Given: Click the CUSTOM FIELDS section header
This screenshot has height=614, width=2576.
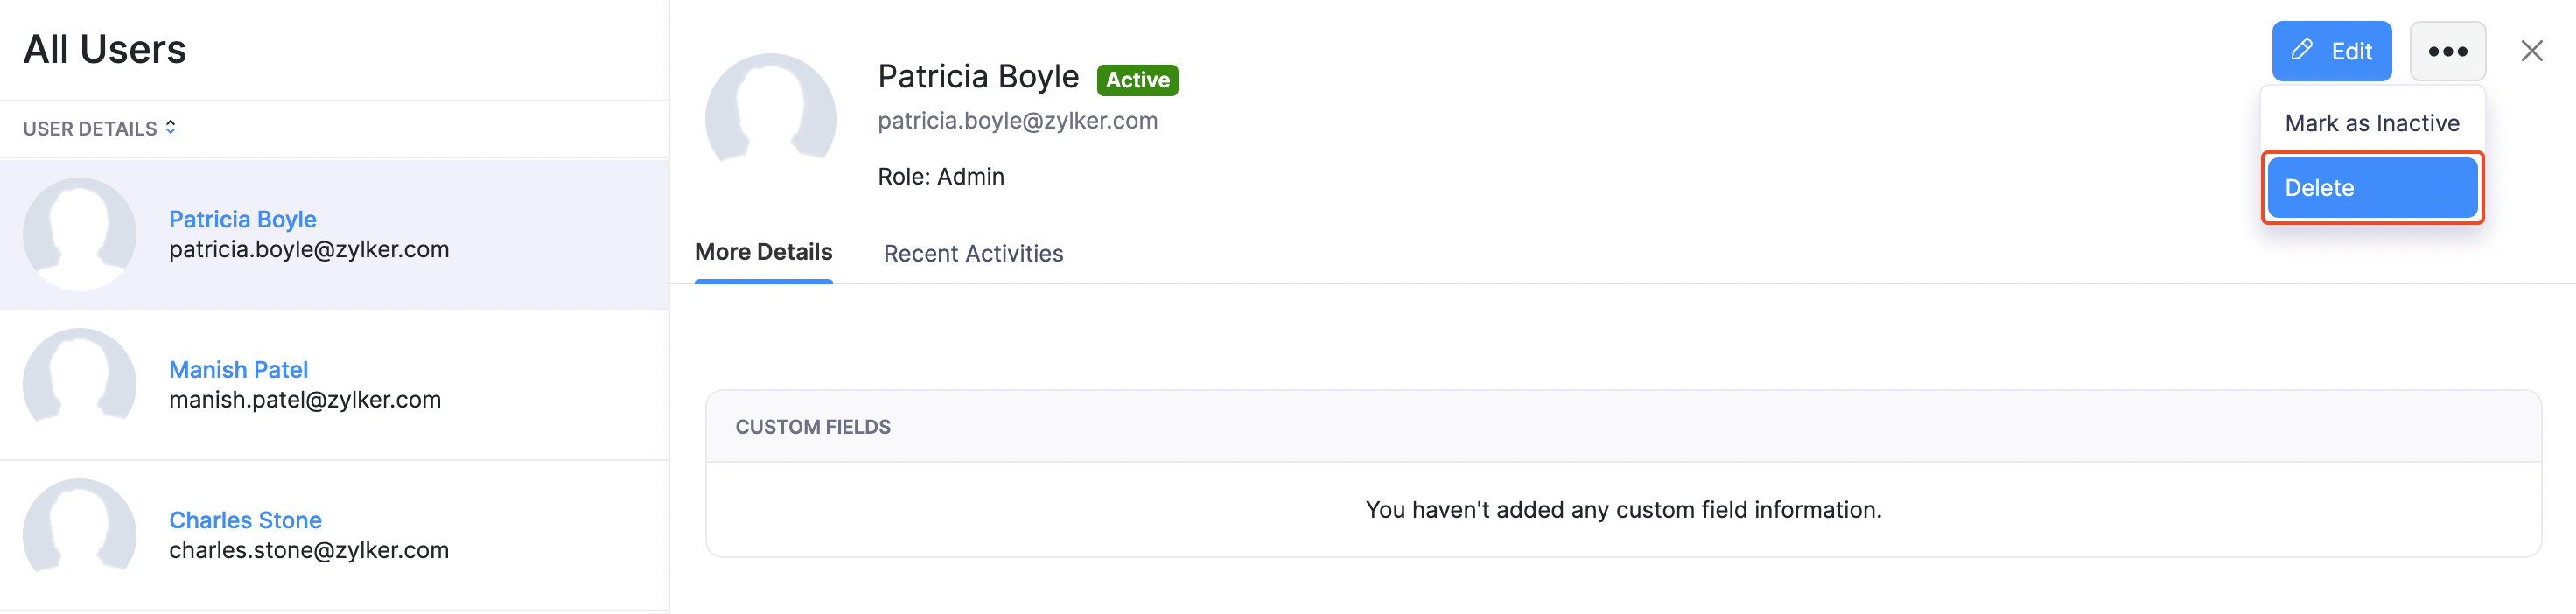Looking at the screenshot, I should point(812,427).
